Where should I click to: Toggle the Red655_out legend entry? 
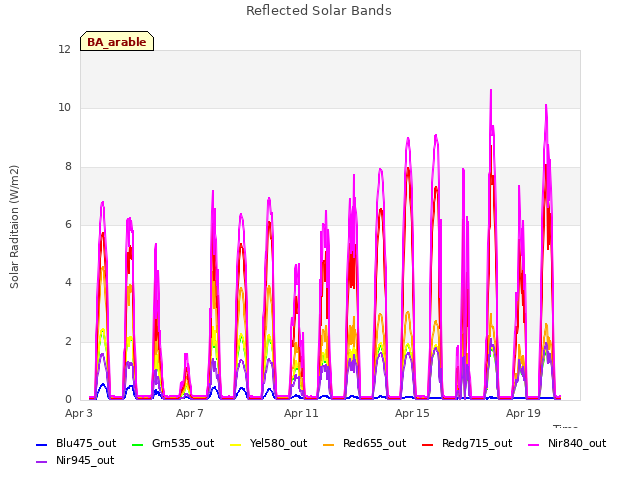click(x=364, y=444)
